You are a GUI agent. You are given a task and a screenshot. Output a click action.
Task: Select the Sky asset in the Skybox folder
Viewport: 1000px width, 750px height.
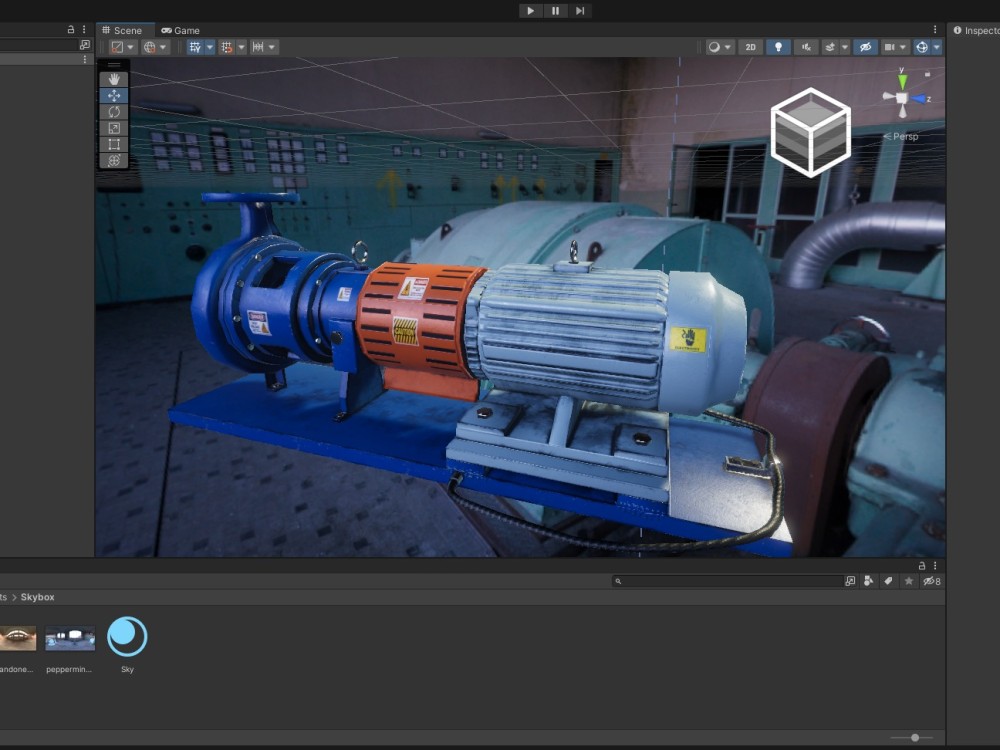click(x=127, y=637)
